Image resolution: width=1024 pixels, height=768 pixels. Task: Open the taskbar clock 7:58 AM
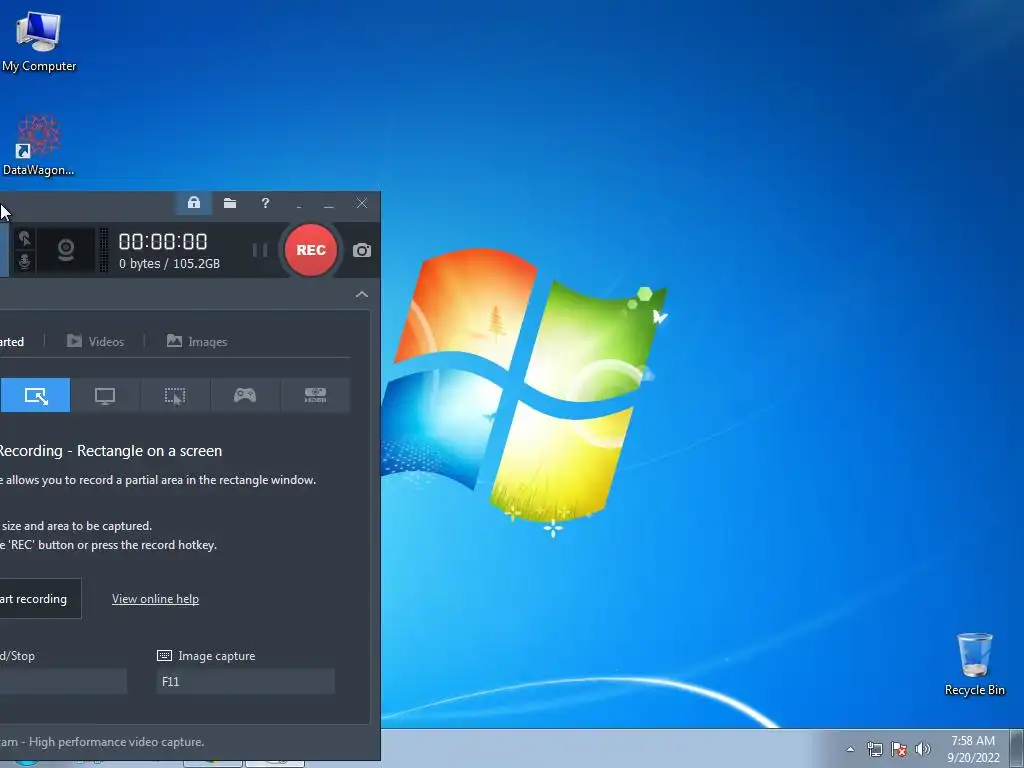[973, 749]
